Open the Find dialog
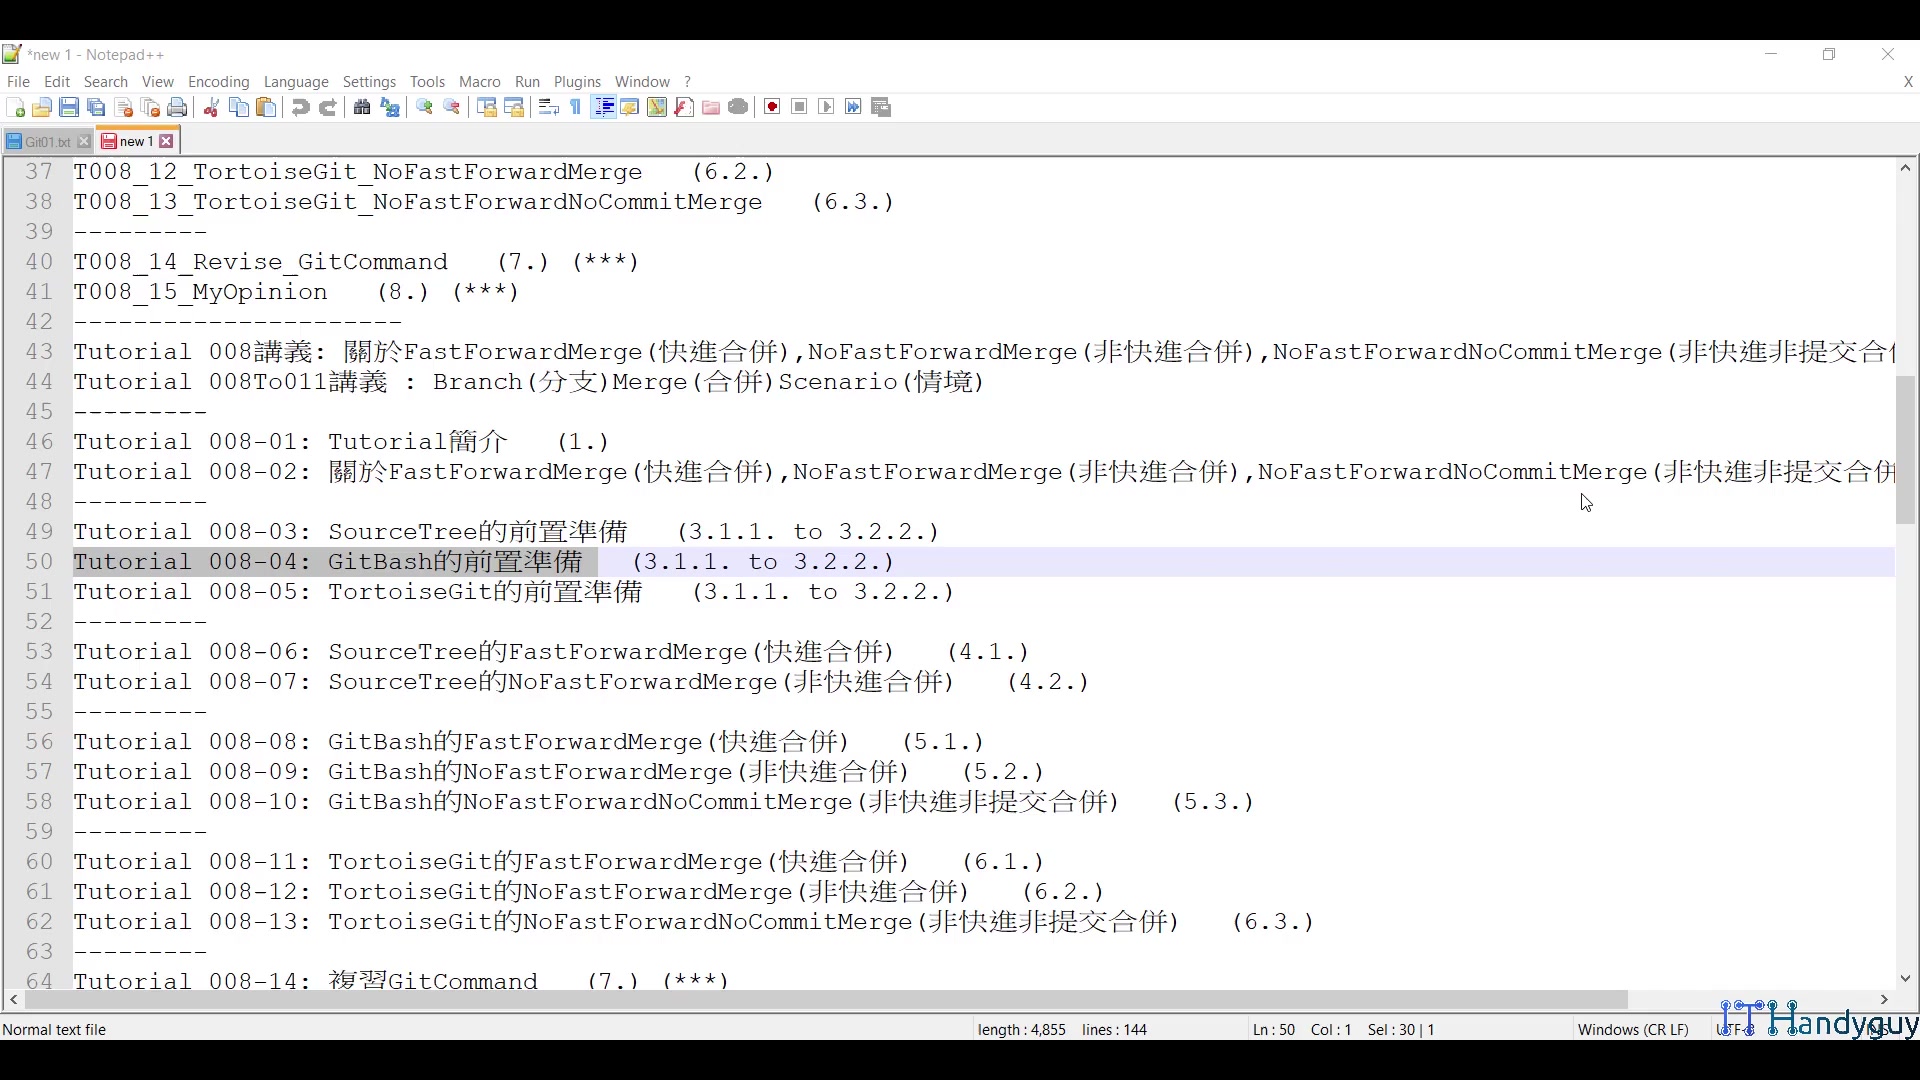 tap(361, 107)
